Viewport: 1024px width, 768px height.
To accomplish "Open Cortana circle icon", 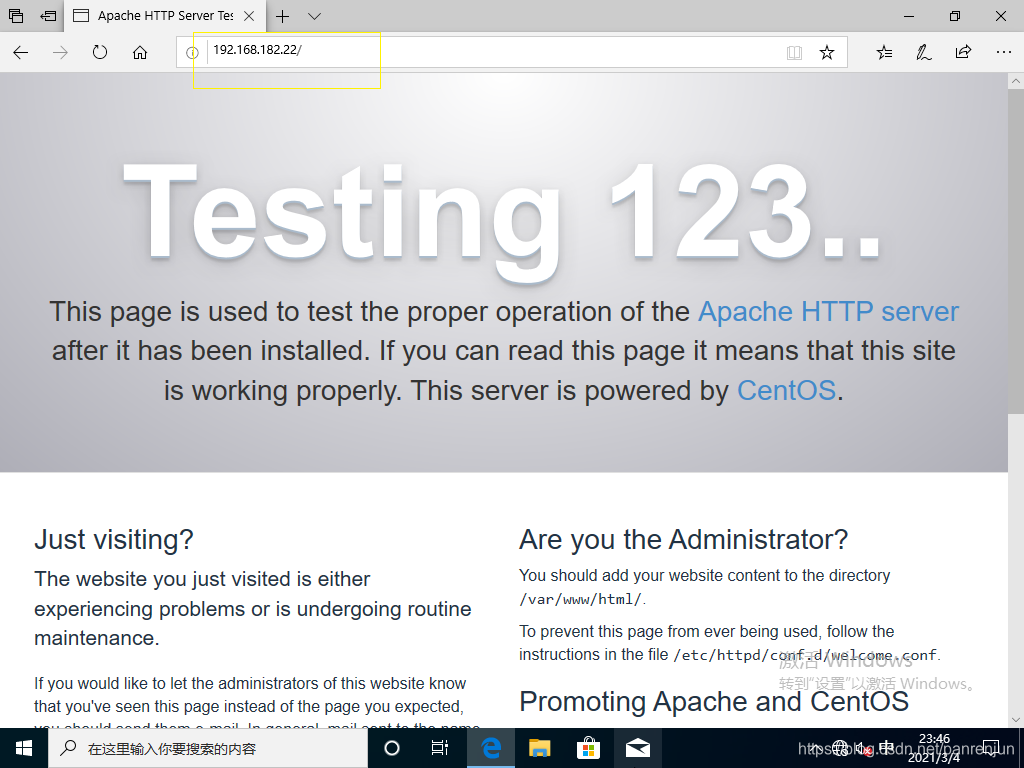I will click(x=391, y=748).
